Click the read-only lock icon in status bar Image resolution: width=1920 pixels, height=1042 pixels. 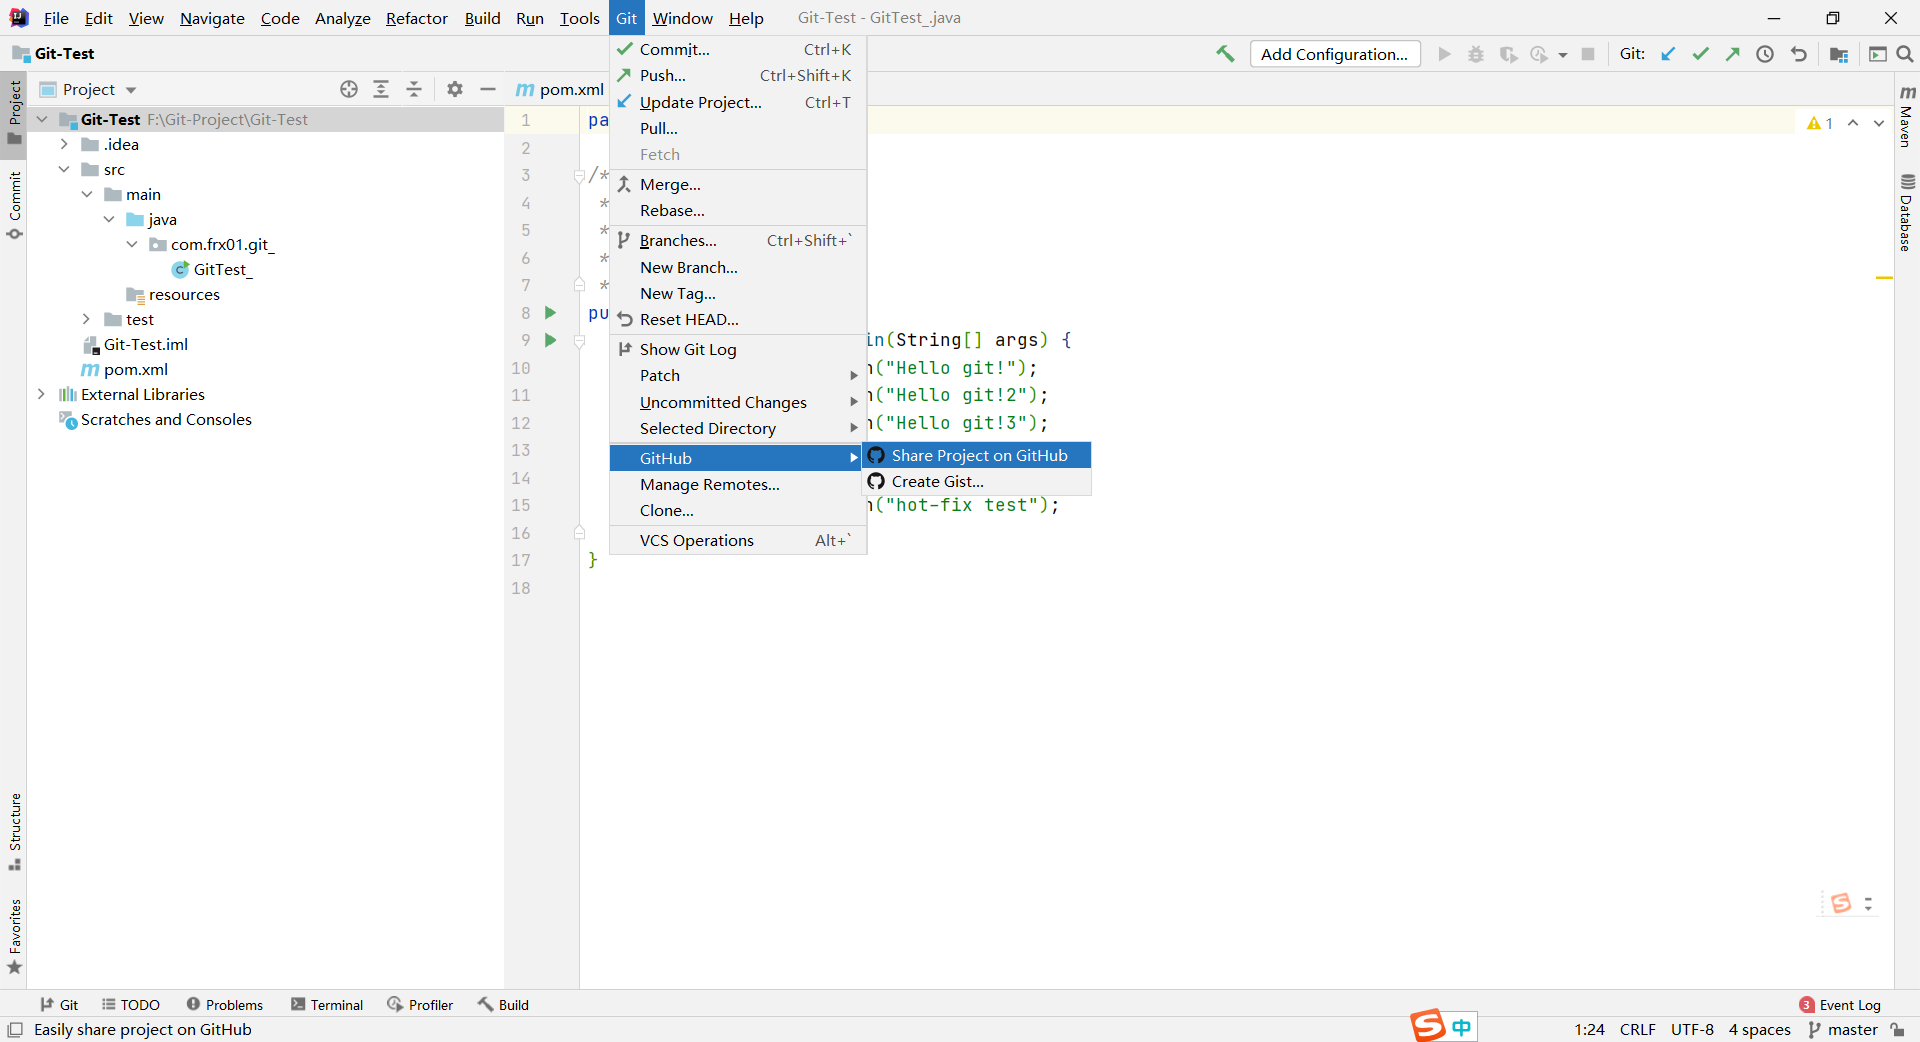pos(1898,1029)
